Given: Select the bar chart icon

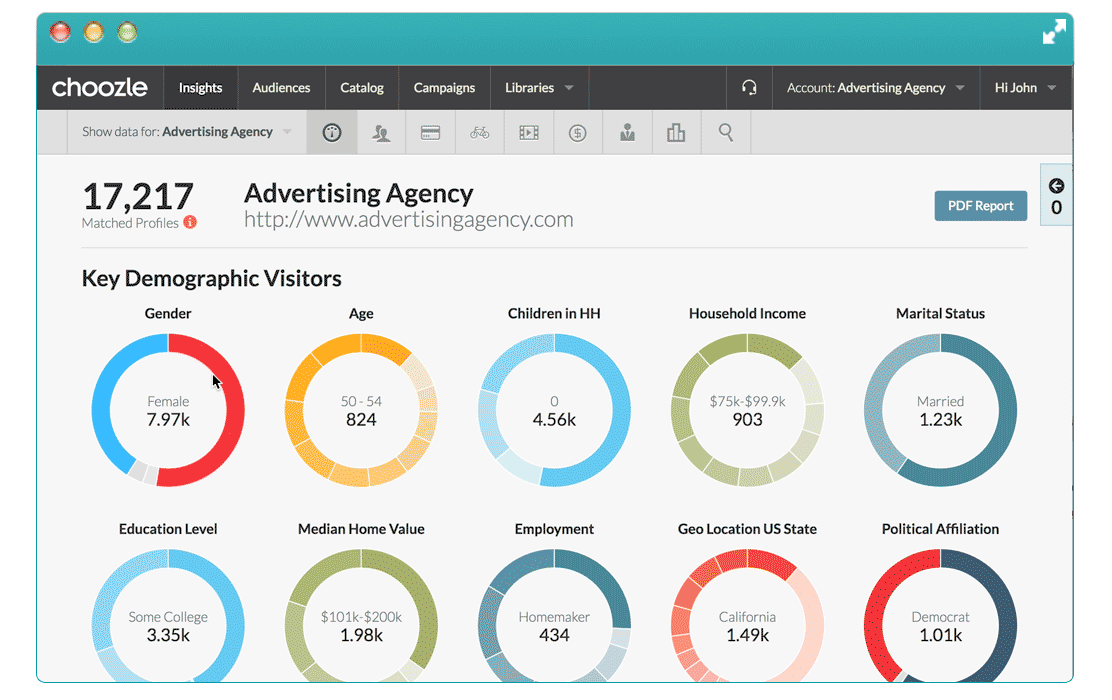Looking at the screenshot, I should coord(677,133).
